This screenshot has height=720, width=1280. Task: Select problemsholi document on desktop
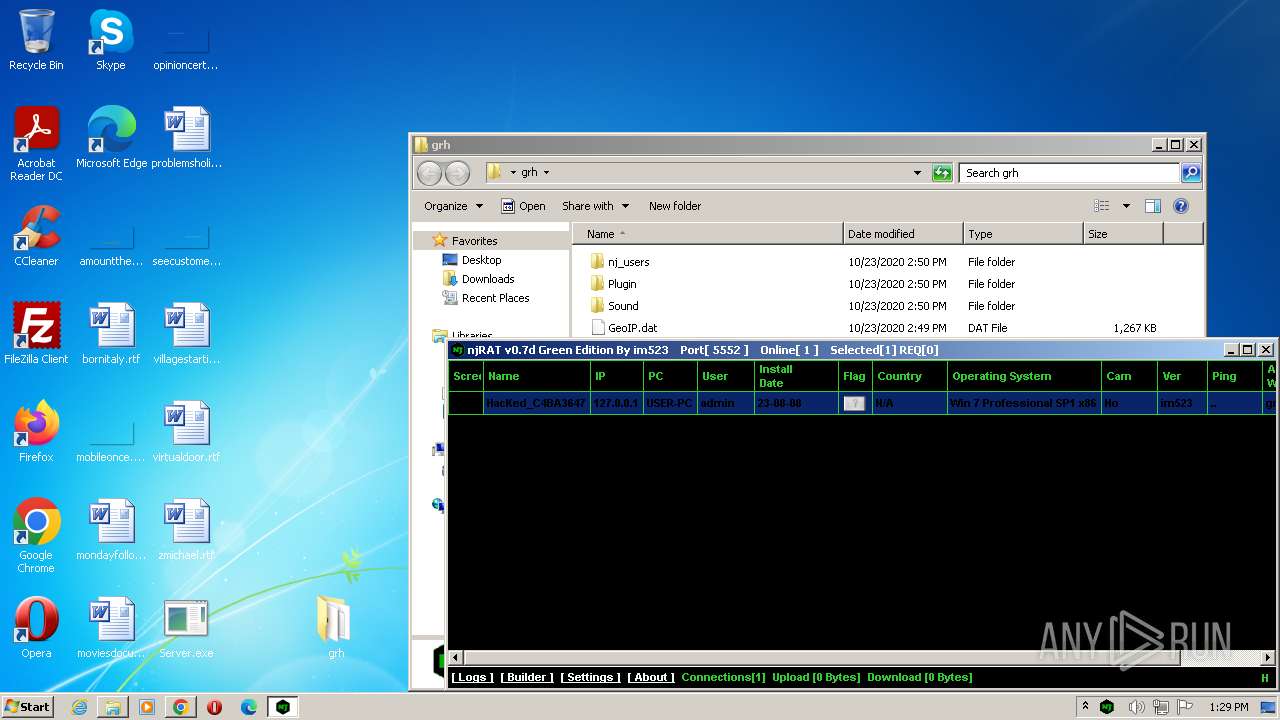click(186, 138)
